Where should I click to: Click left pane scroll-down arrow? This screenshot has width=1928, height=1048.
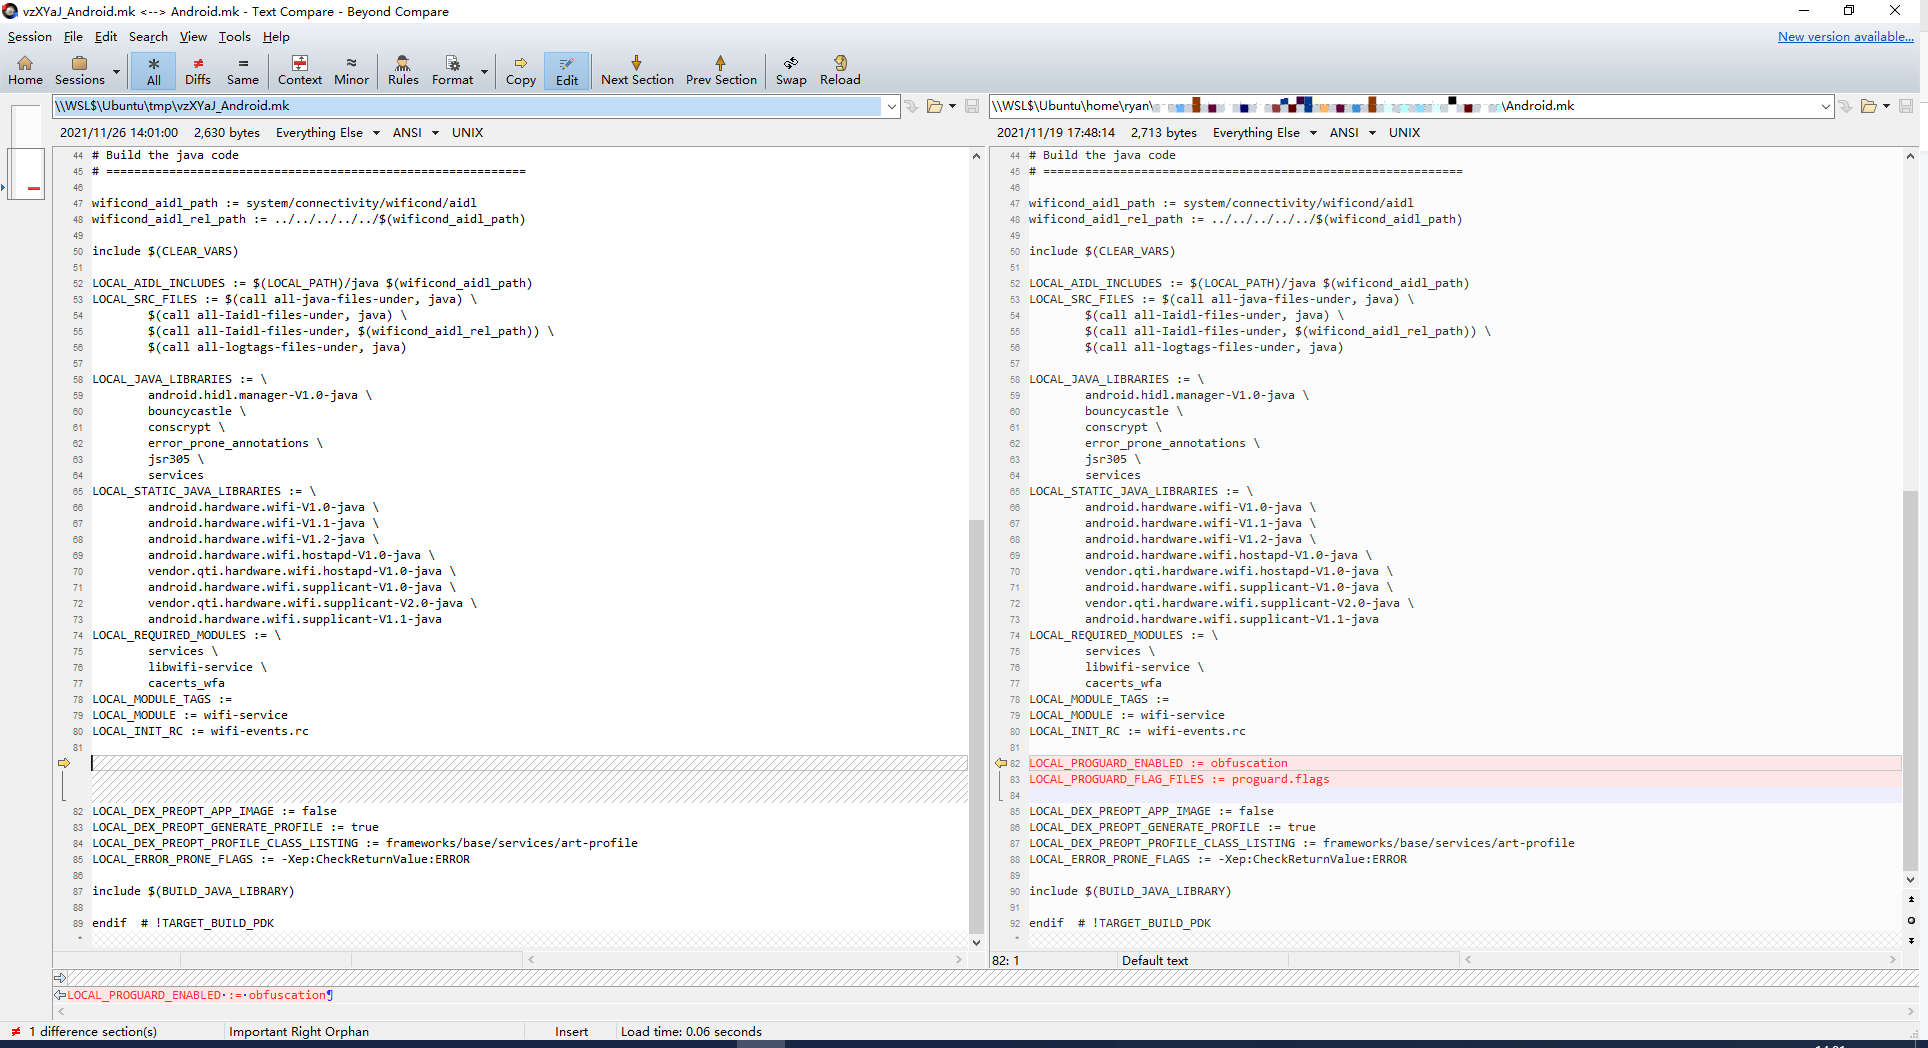tap(976, 942)
